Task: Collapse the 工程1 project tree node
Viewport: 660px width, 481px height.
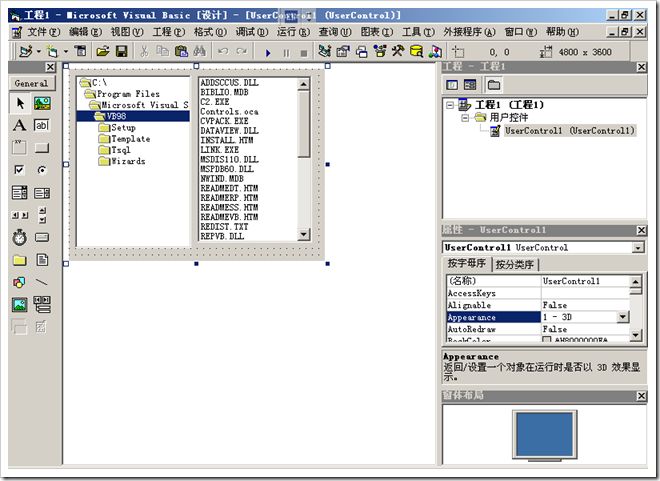Action: click(450, 105)
